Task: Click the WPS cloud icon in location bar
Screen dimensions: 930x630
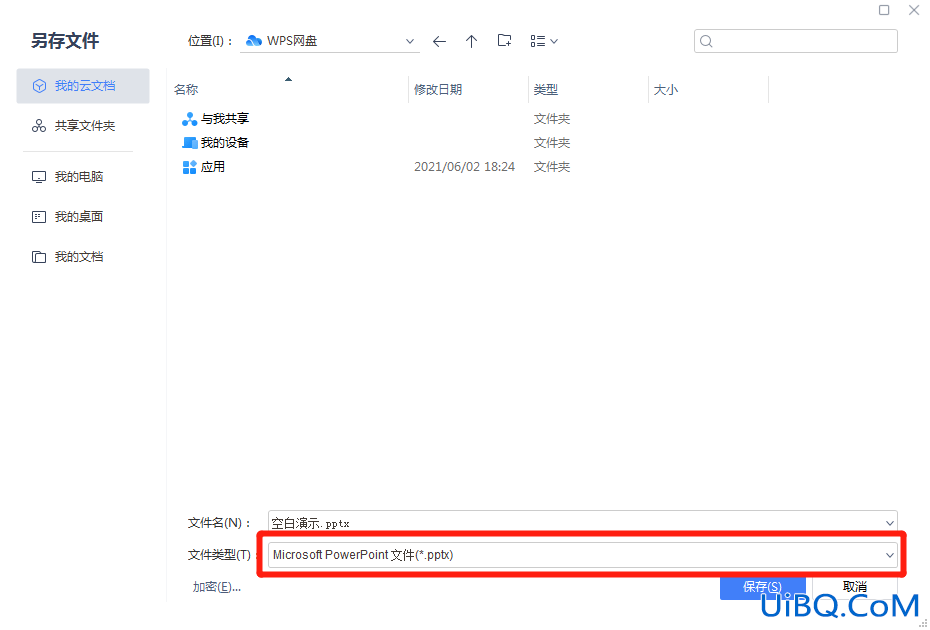Action: point(254,41)
